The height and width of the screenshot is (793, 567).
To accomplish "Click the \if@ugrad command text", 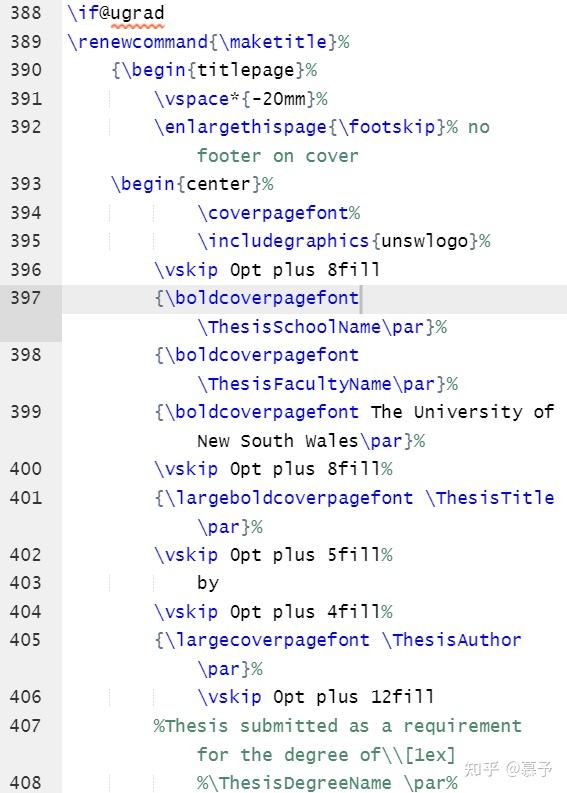I will click(x=116, y=13).
